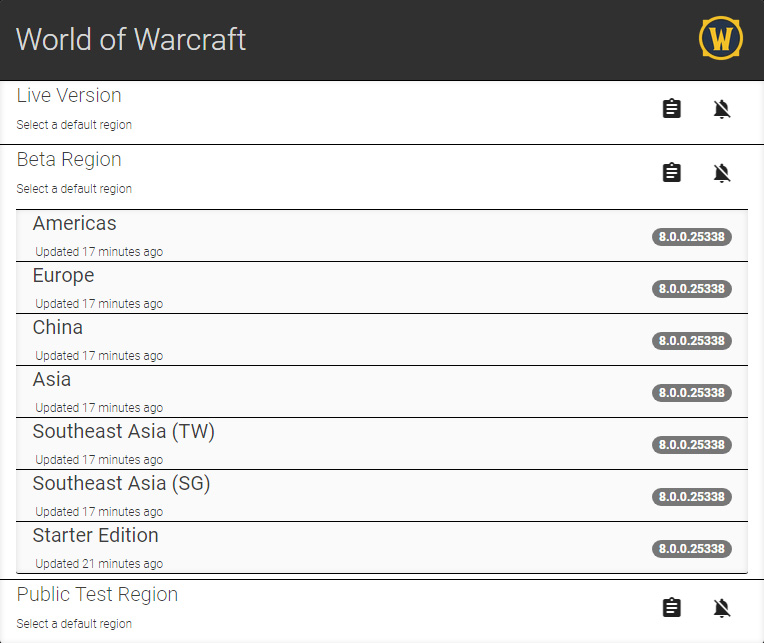The image size is (764, 643).
Task: Toggle notifications bell for Beta Region
Action: (722, 173)
